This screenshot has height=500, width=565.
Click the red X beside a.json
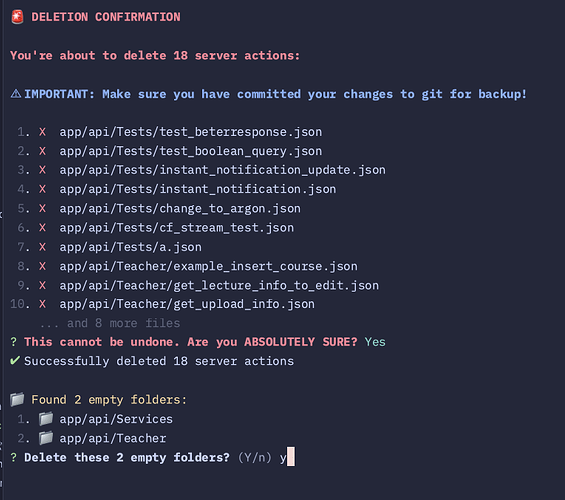coord(42,247)
